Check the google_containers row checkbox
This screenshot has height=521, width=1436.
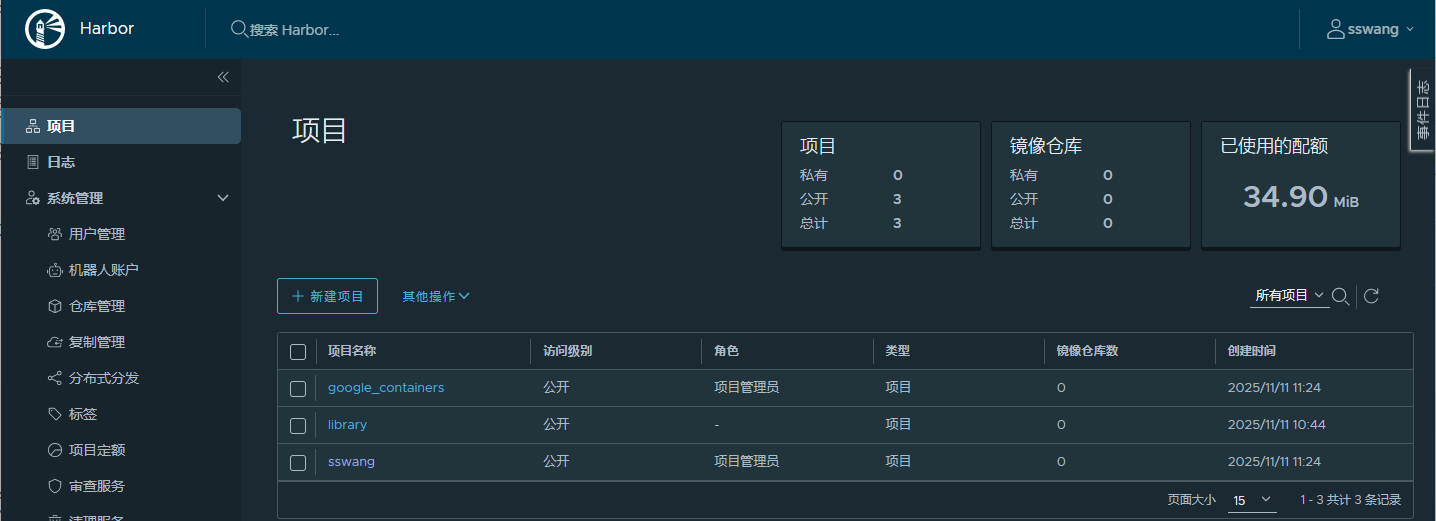point(298,388)
